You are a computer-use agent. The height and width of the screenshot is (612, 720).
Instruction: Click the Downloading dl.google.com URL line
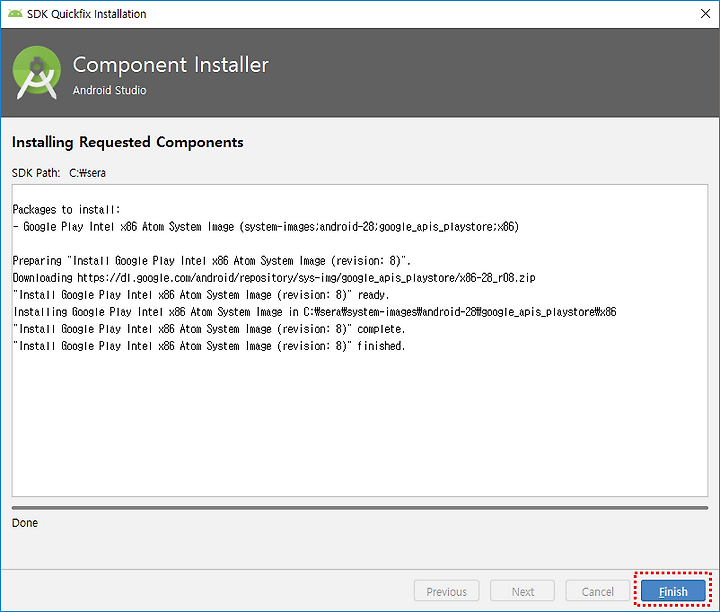pyautogui.click(x=274, y=278)
